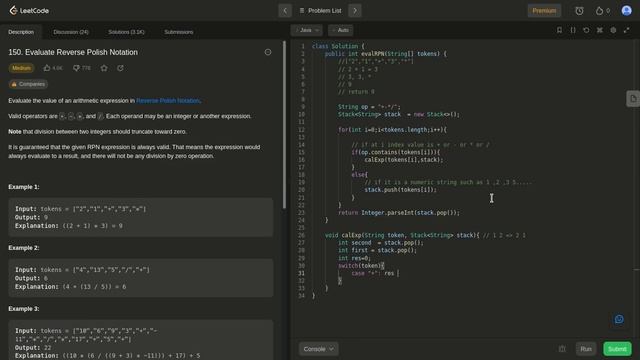Like the problem with thumbs up
The width and height of the screenshot is (640, 360).
(53, 68)
